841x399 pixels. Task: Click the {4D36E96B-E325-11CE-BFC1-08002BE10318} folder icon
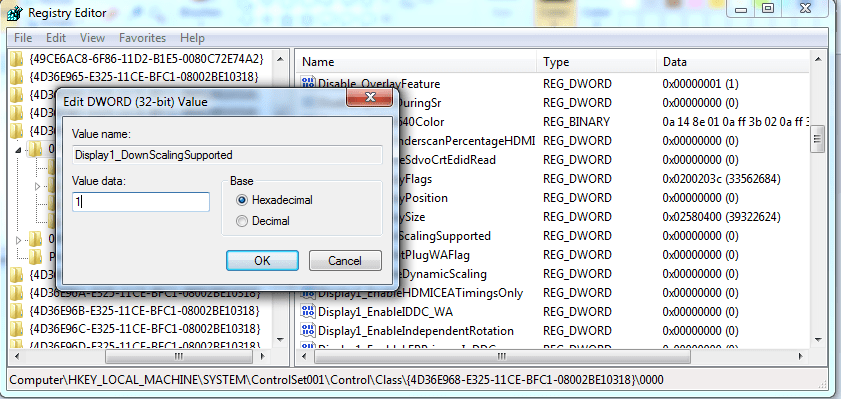tap(17, 311)
